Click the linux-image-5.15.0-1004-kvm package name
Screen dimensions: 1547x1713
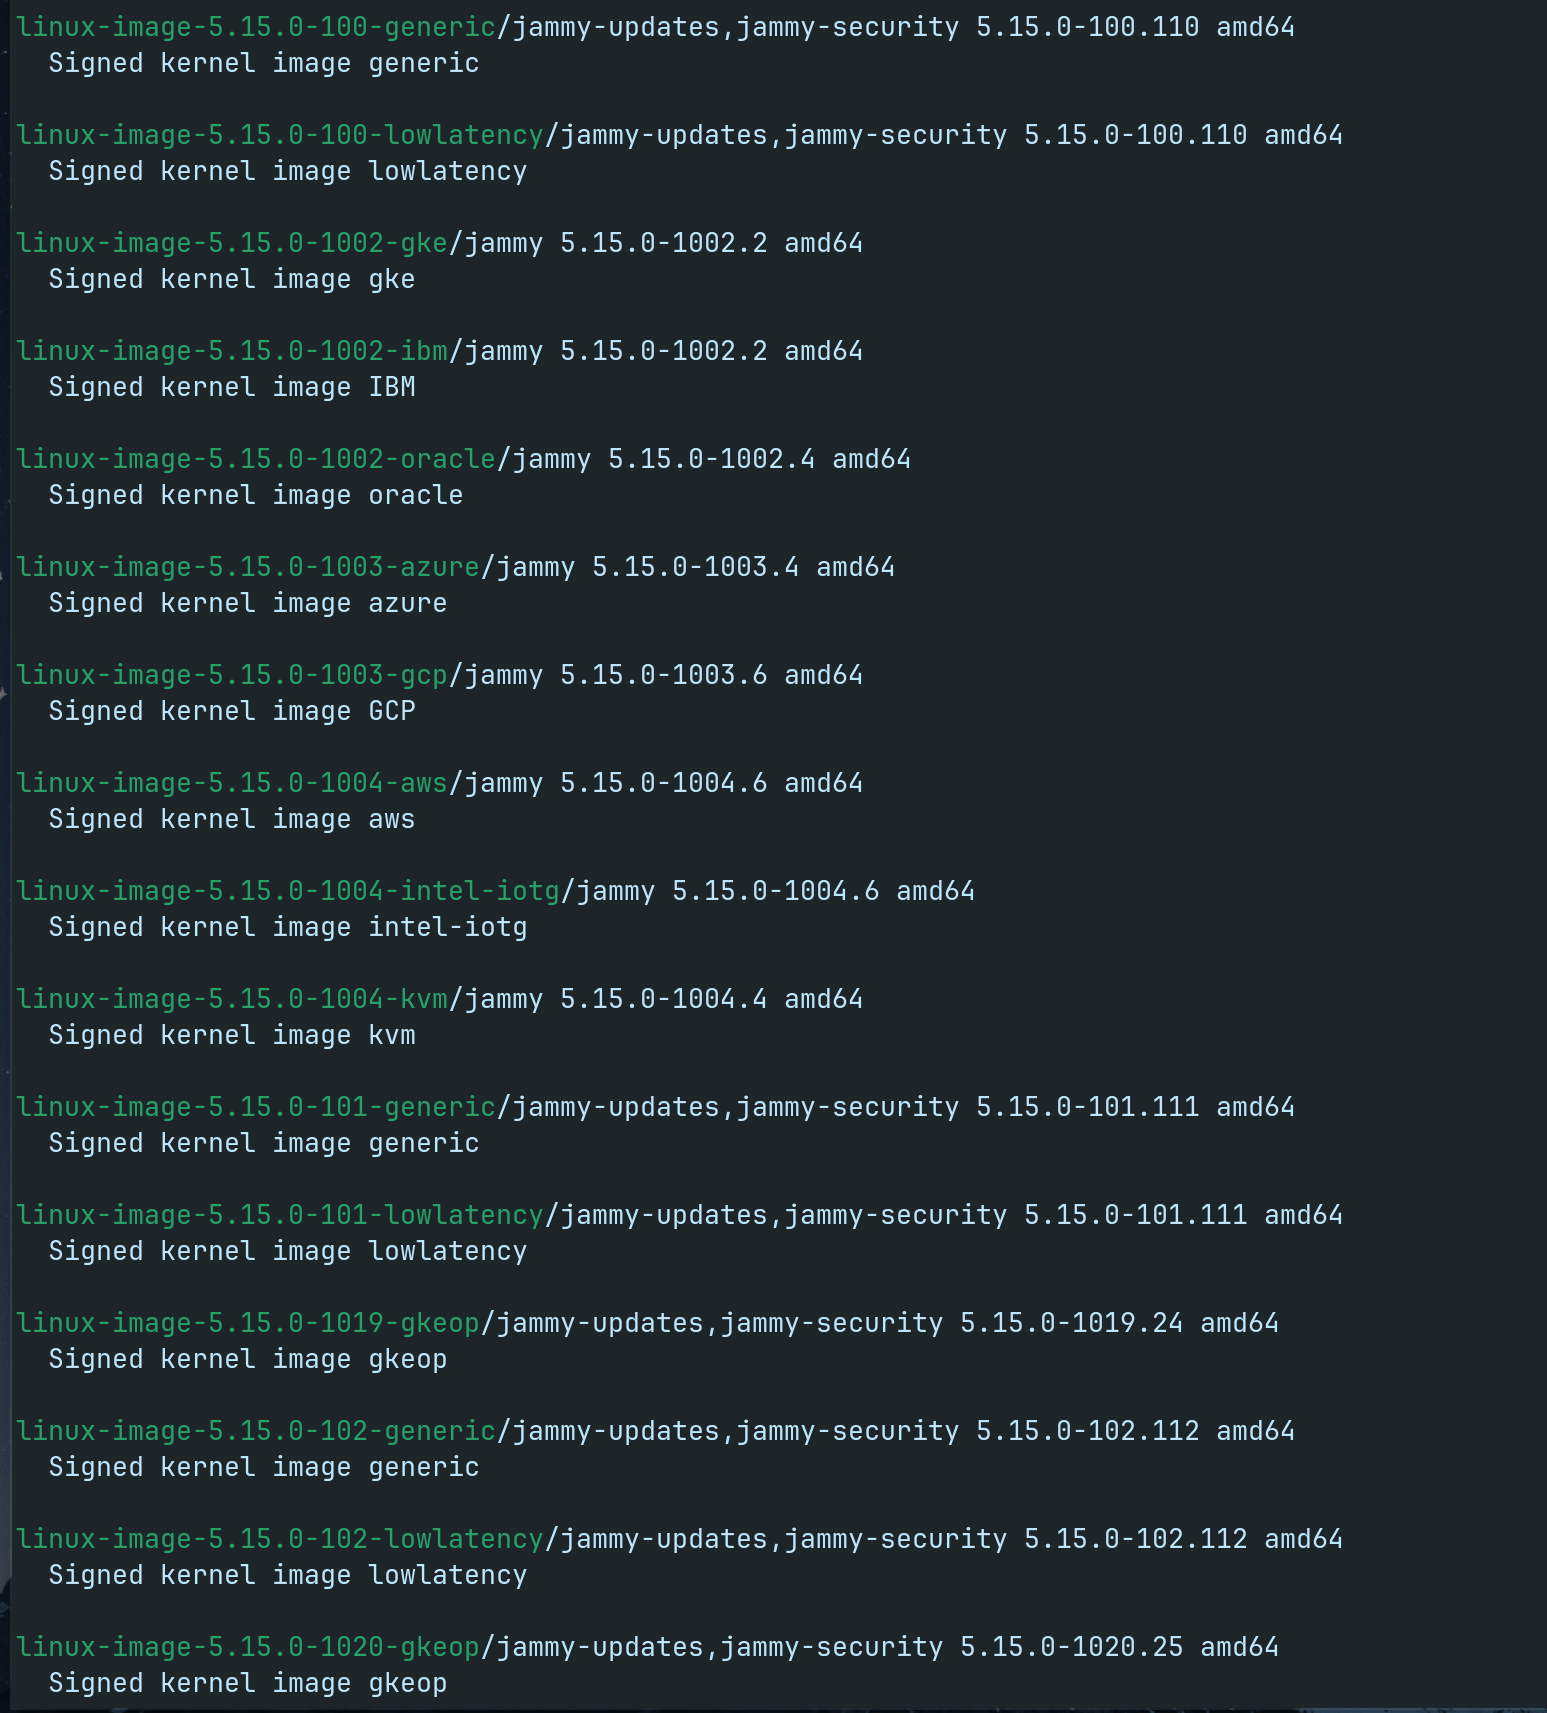(x=232, y=999)
